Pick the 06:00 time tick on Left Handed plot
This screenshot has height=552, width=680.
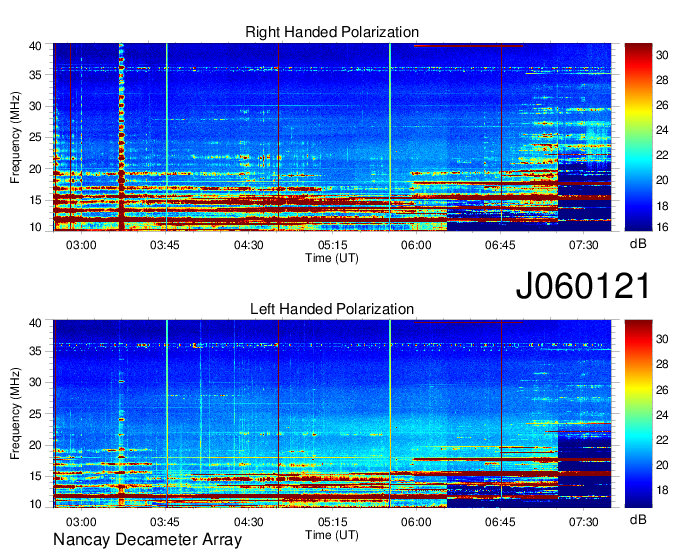tap(416, 522)
